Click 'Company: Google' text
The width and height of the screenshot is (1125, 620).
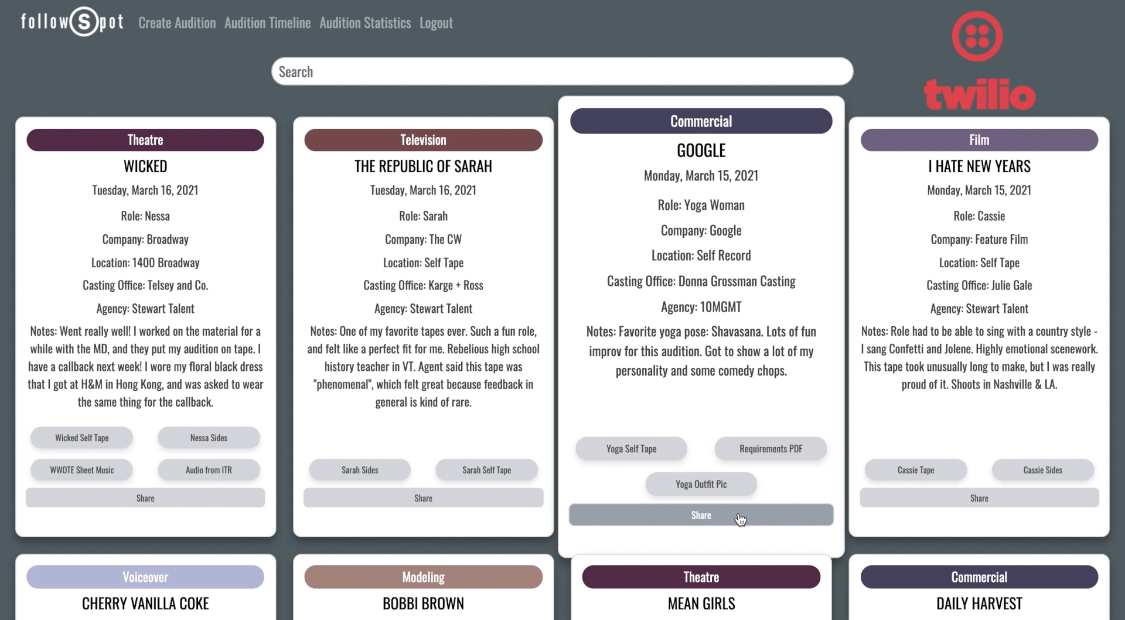click(701, 230)
